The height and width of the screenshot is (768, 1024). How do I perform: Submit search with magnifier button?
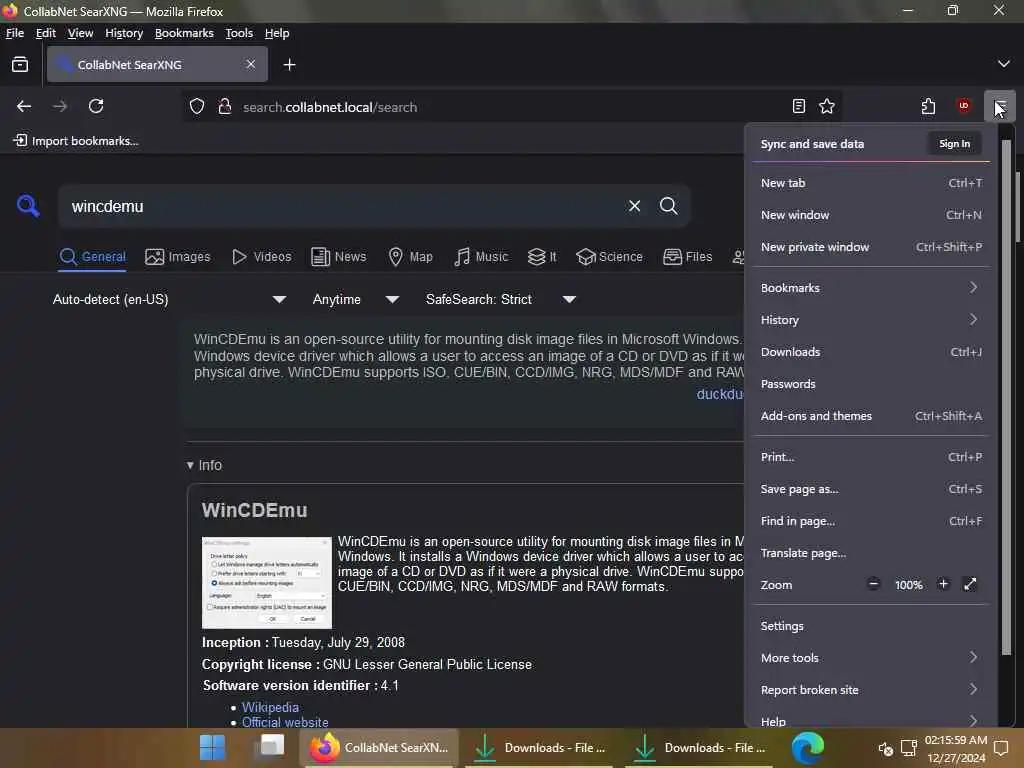(x=668, y=206)
